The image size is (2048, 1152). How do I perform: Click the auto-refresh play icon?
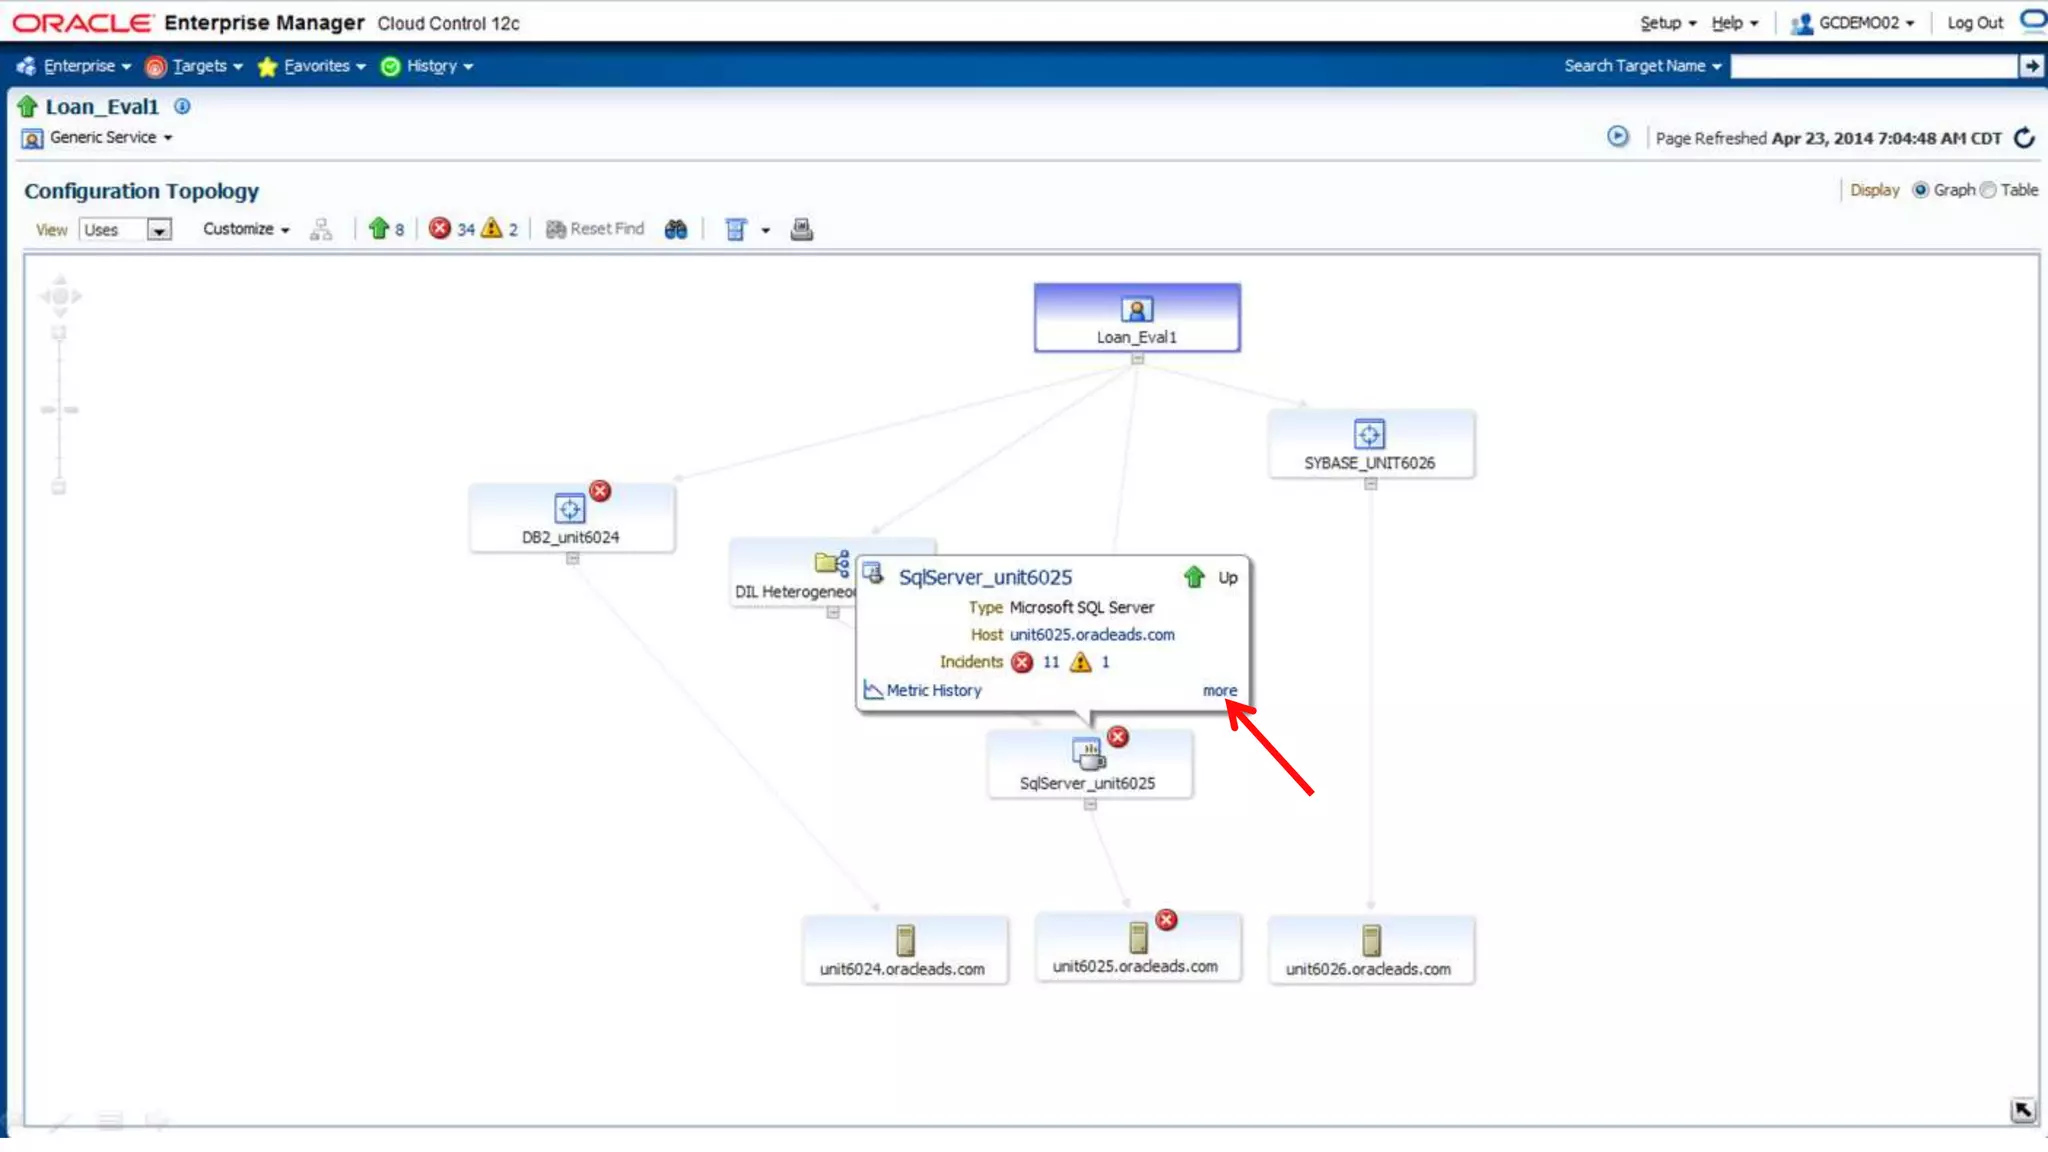click(x=1617, y=137)
